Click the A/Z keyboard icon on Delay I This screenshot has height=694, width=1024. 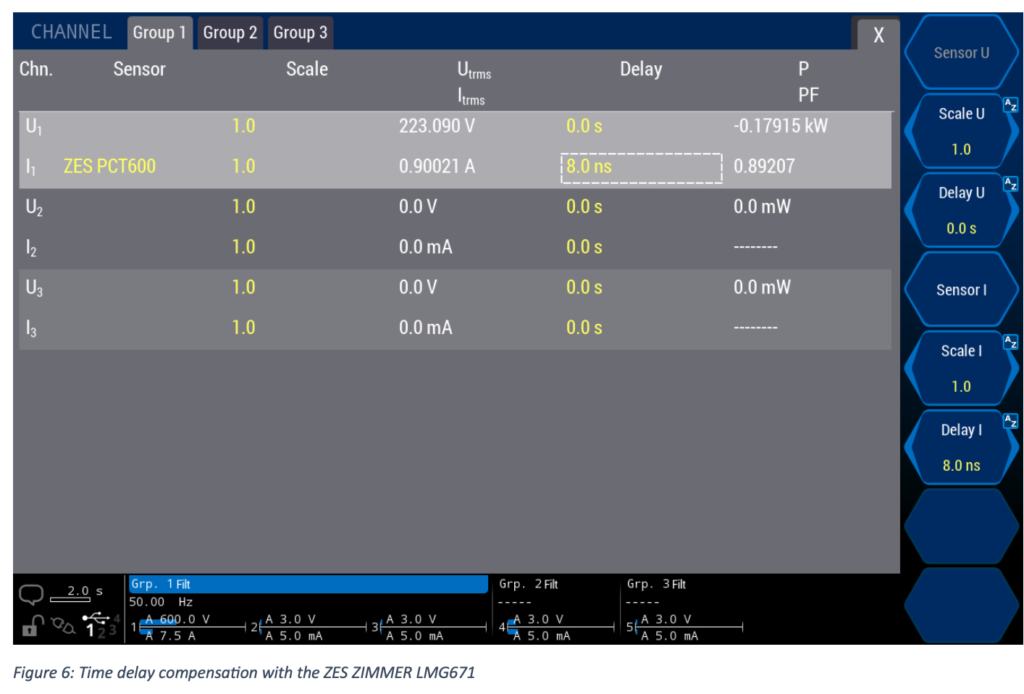coord(1010,421)
